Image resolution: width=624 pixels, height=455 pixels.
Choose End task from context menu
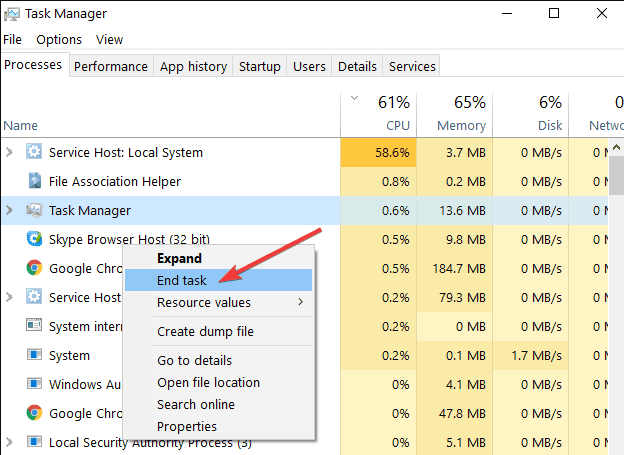(x=182, y=281)
